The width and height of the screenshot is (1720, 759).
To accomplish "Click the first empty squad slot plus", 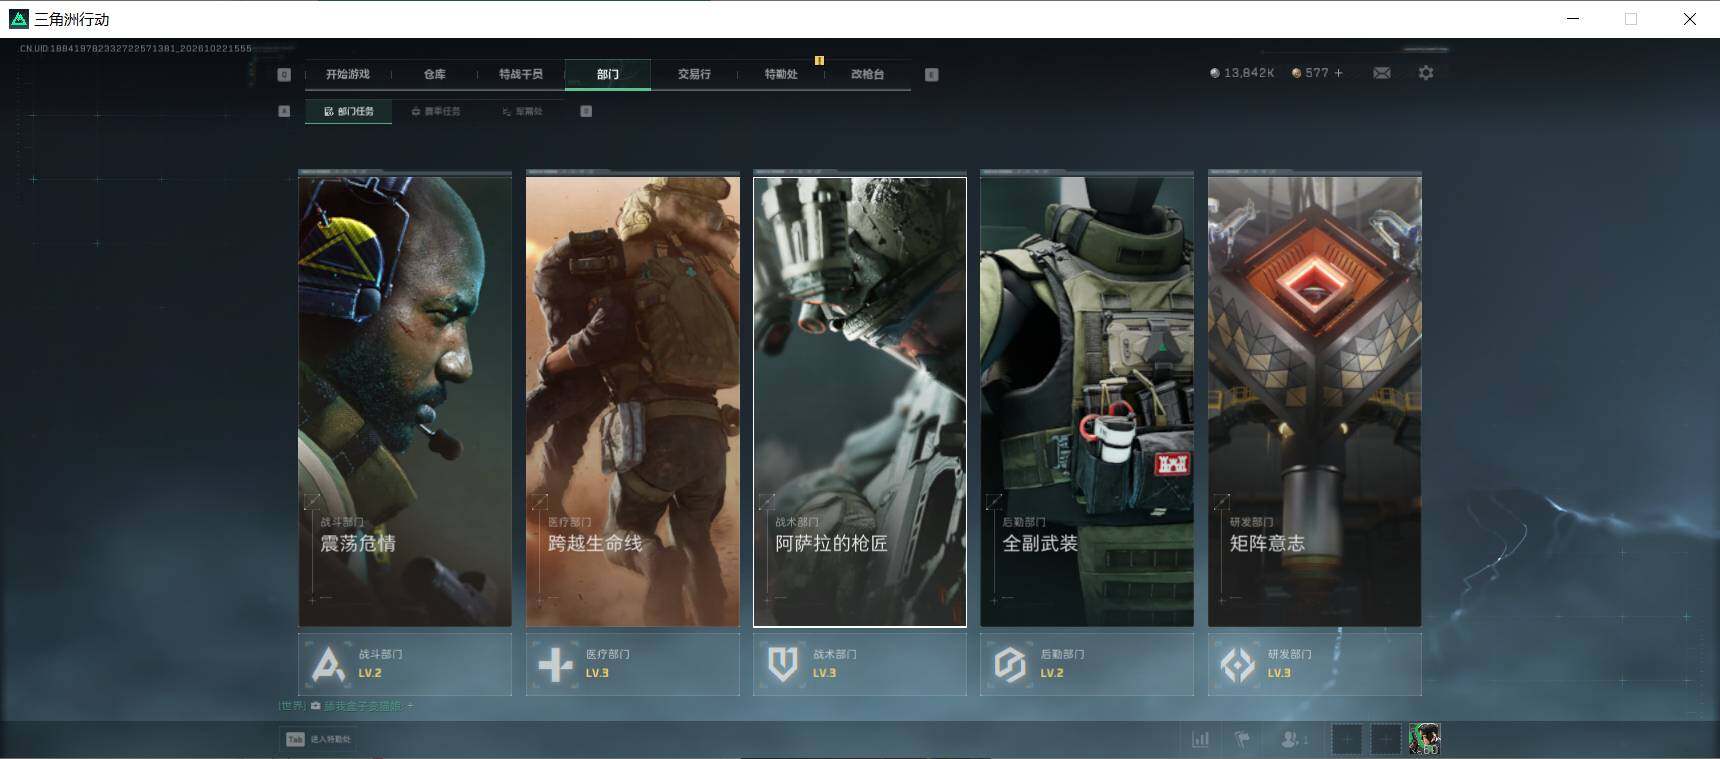I will point(1347,739).
